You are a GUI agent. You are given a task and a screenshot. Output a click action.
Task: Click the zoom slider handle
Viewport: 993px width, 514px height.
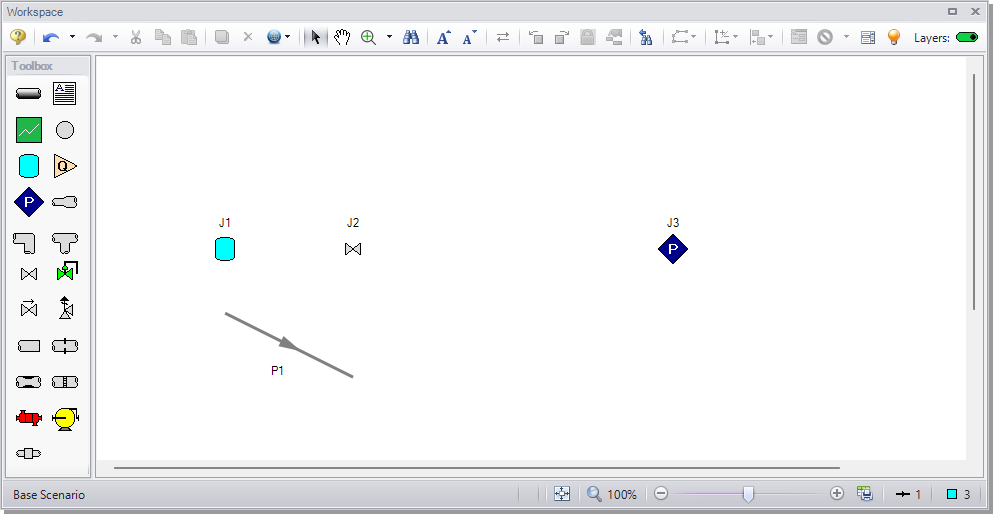(x=749, y=493)
